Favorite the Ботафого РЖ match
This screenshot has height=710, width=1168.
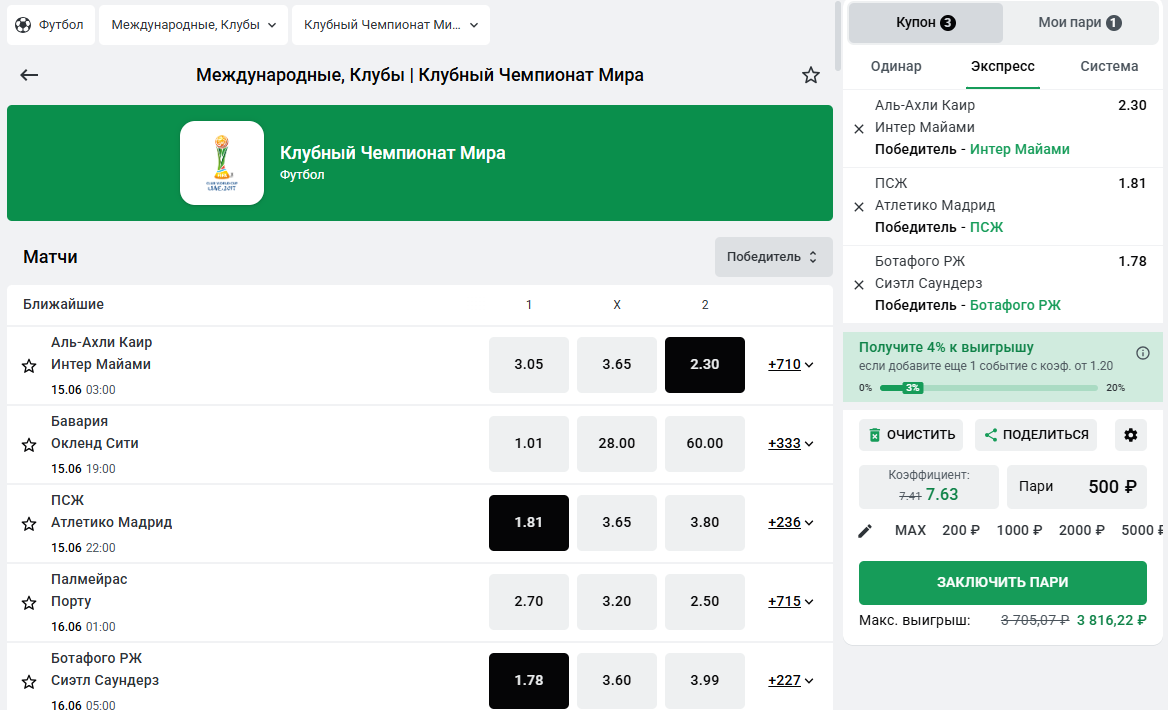click(29, 682)
